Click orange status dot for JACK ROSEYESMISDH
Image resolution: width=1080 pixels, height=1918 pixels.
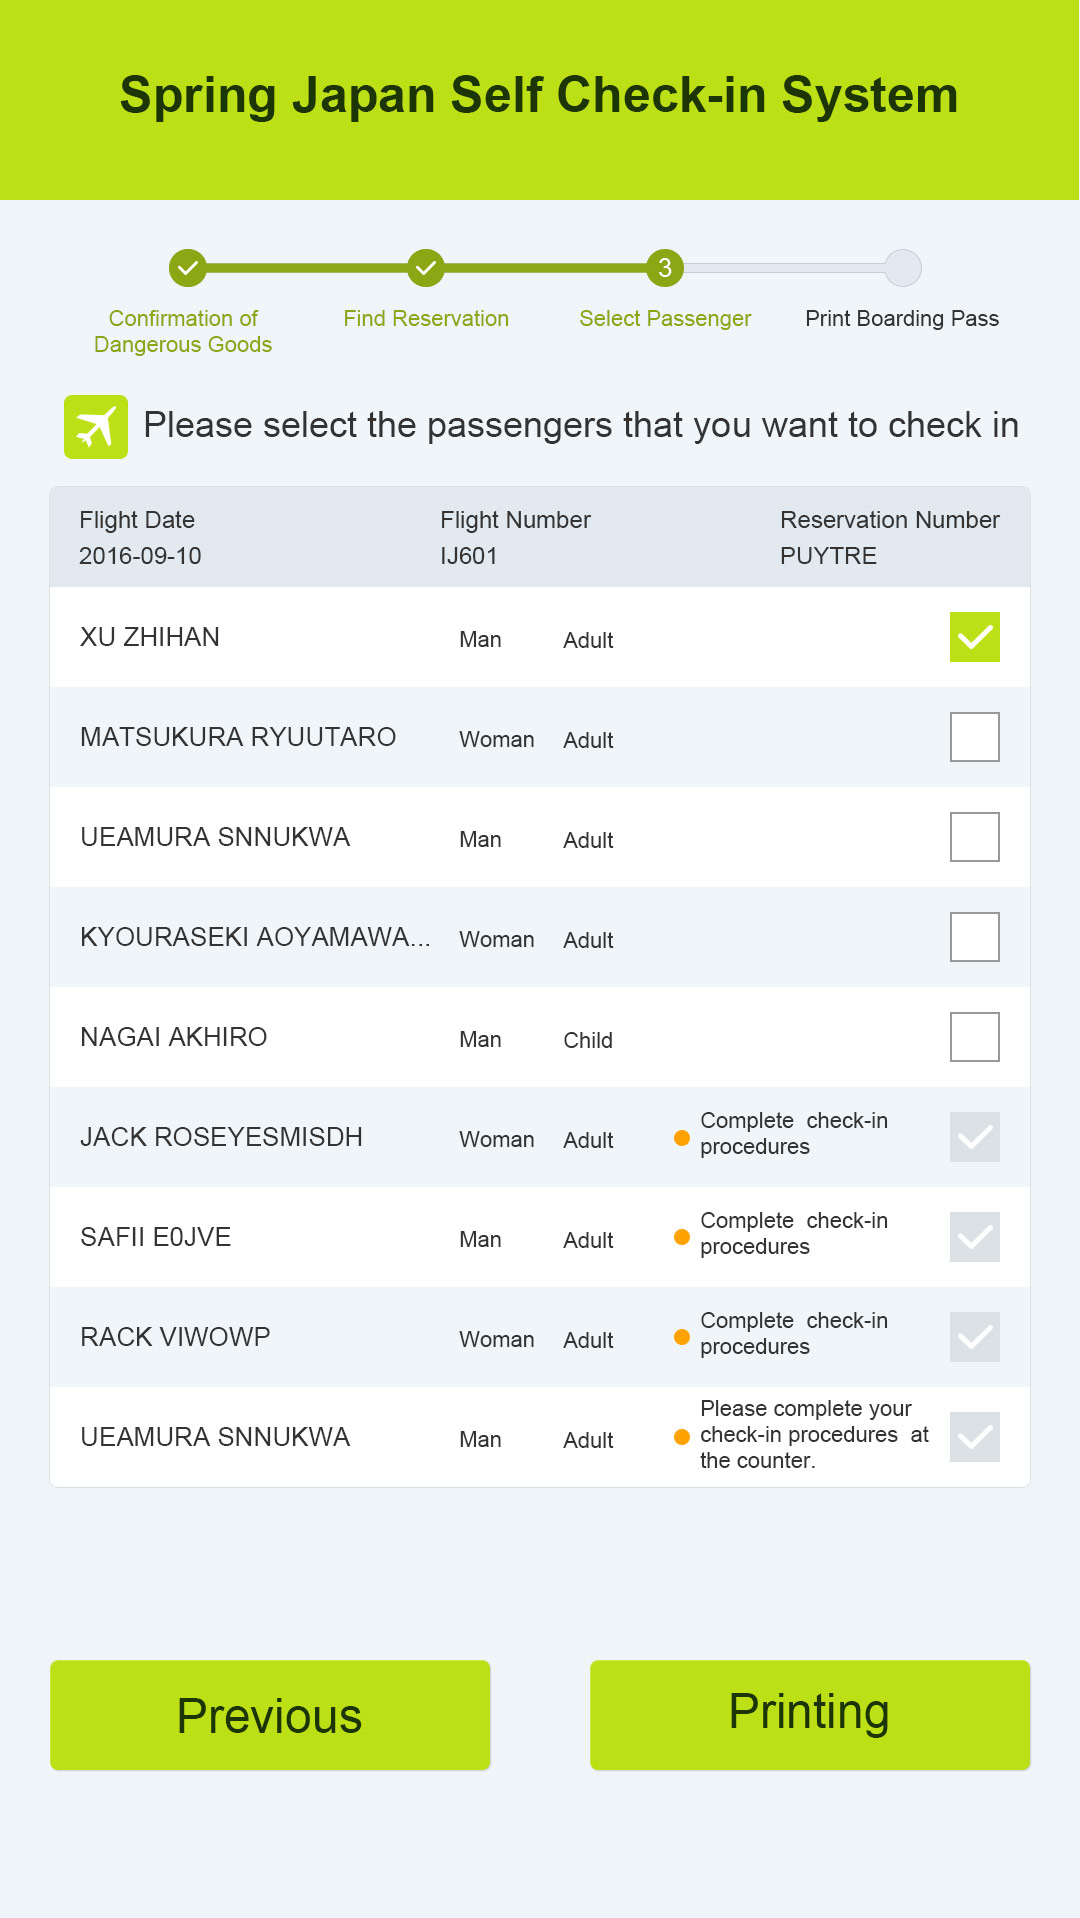[x=682, y=1138]
